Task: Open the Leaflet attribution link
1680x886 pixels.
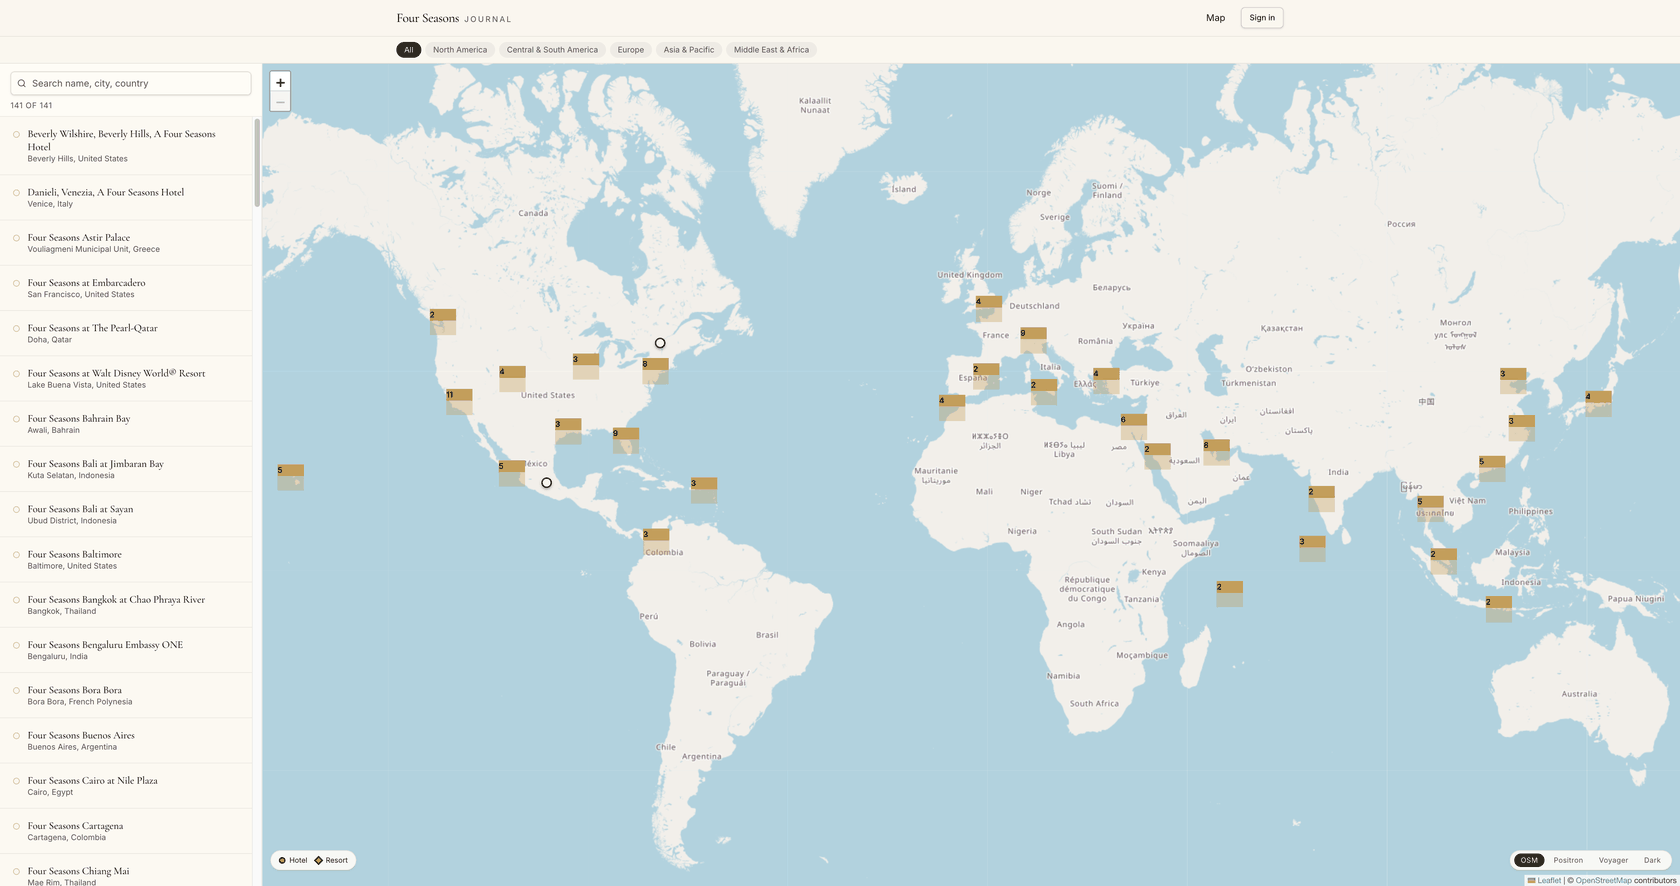Action: click(1544, 881)
